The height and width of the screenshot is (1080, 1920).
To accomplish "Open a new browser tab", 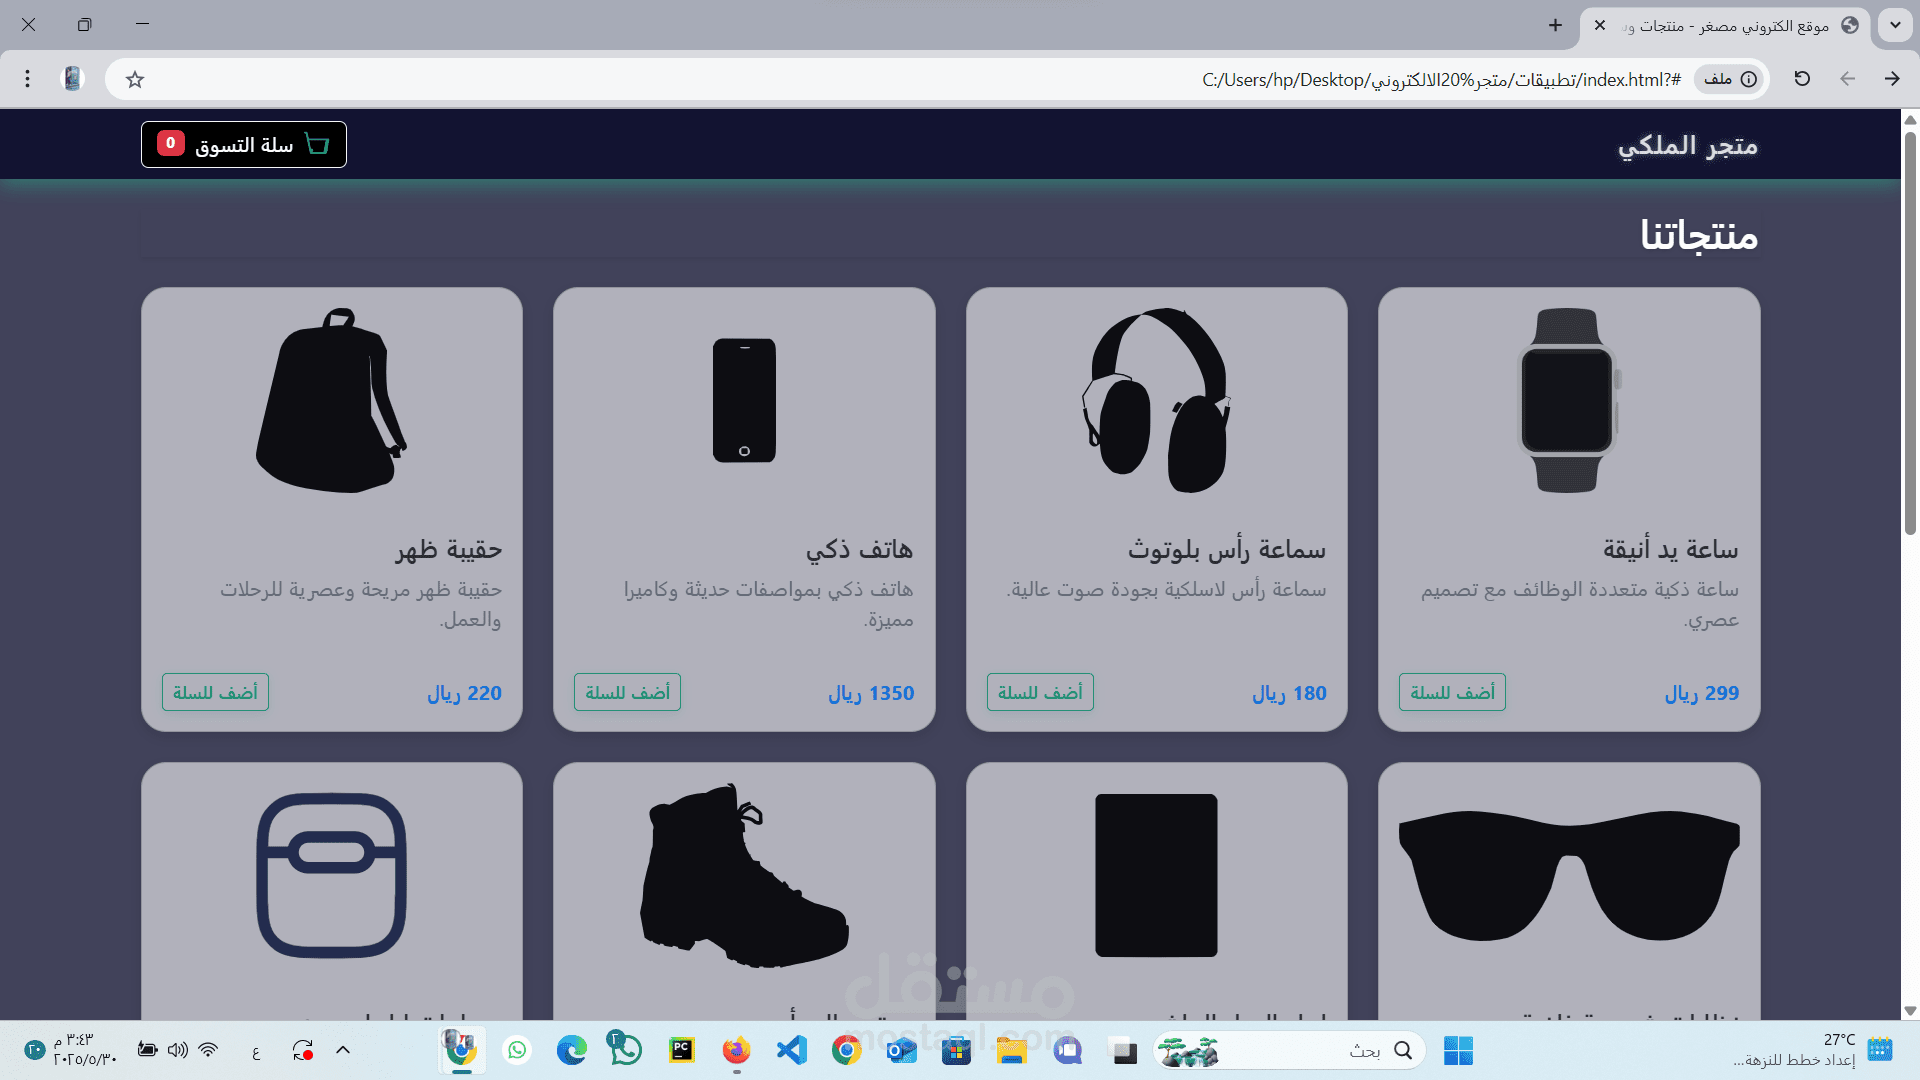I will (x=1555, y=25).
